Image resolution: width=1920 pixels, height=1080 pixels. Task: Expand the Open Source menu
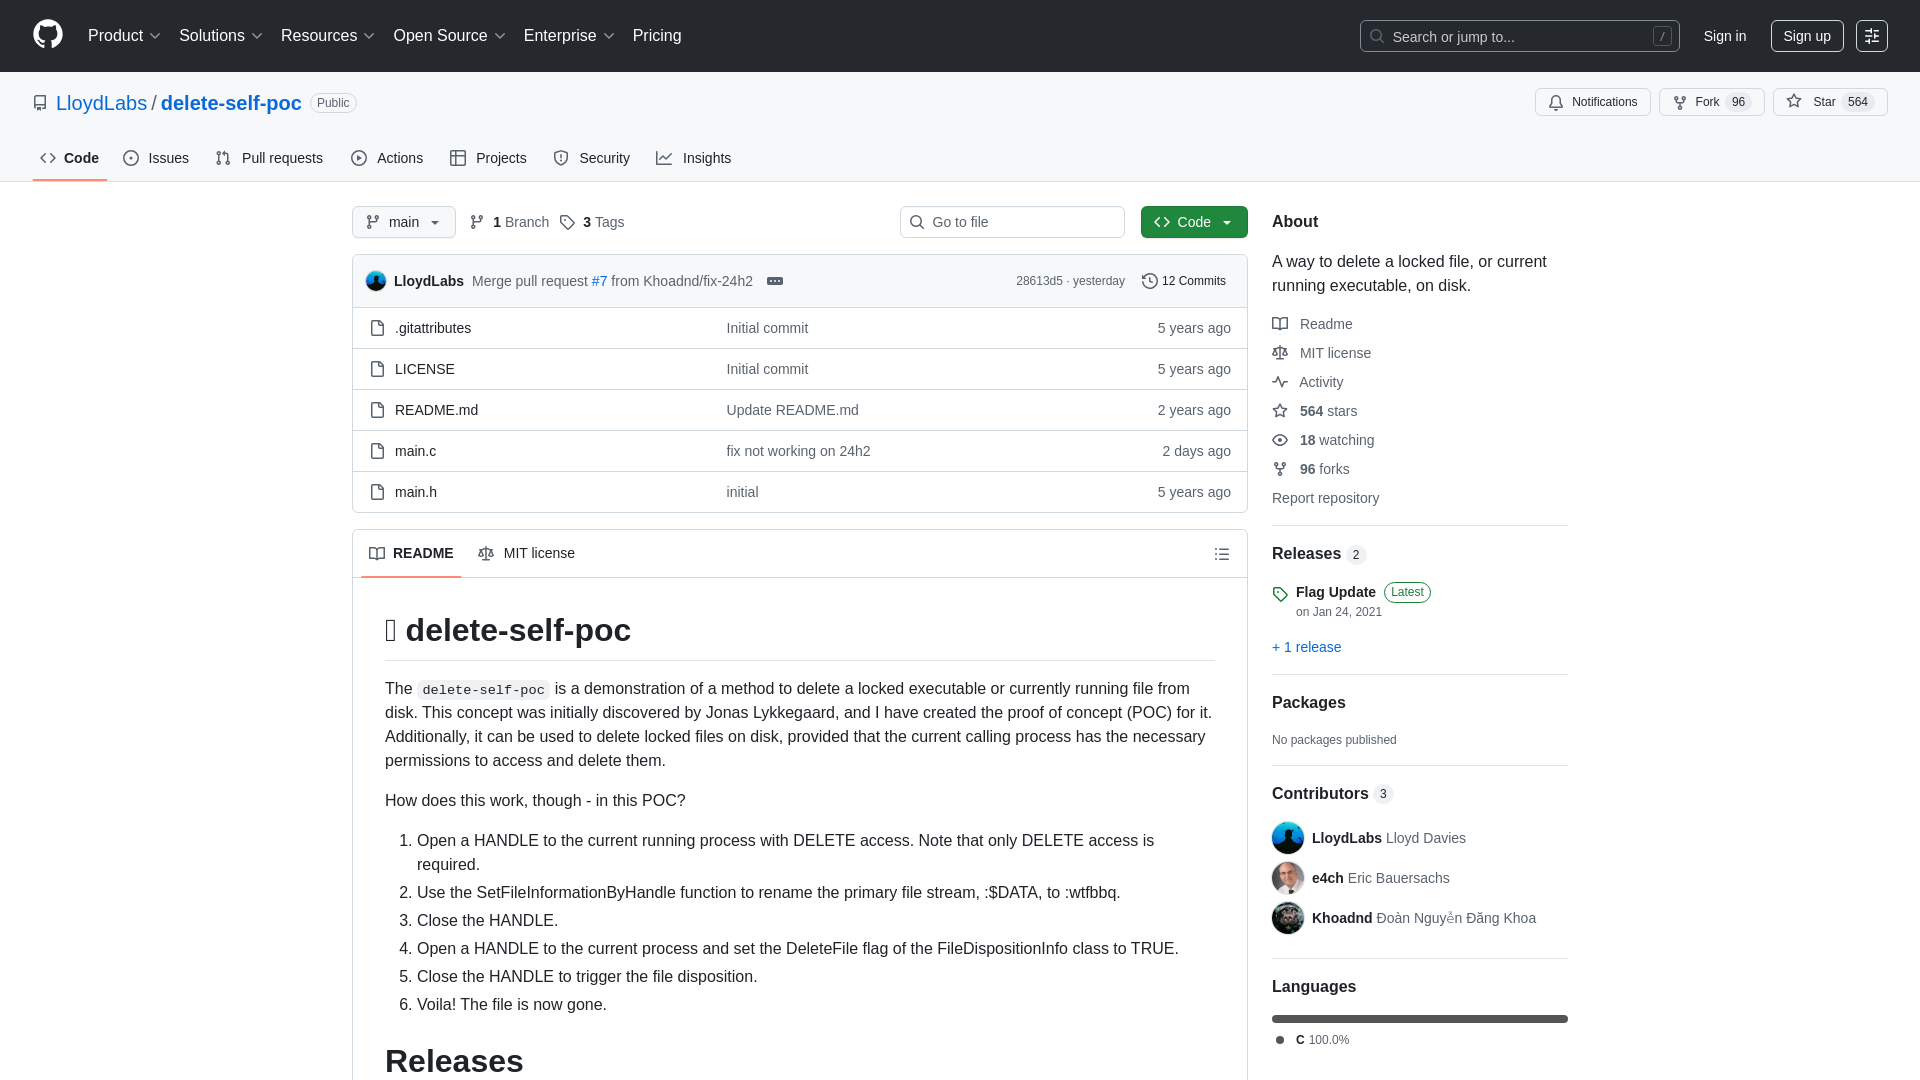(x=449, y=36)
